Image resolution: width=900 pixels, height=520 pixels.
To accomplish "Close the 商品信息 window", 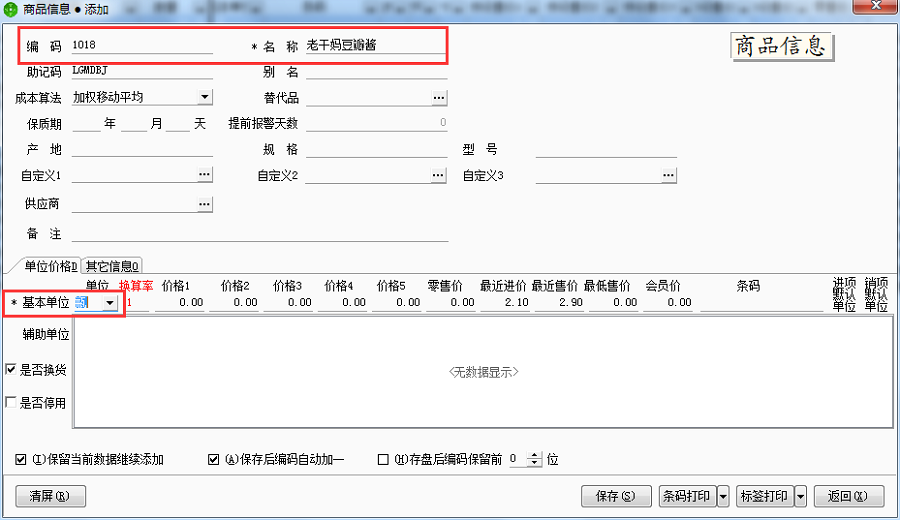I will (x=875, y=6).
